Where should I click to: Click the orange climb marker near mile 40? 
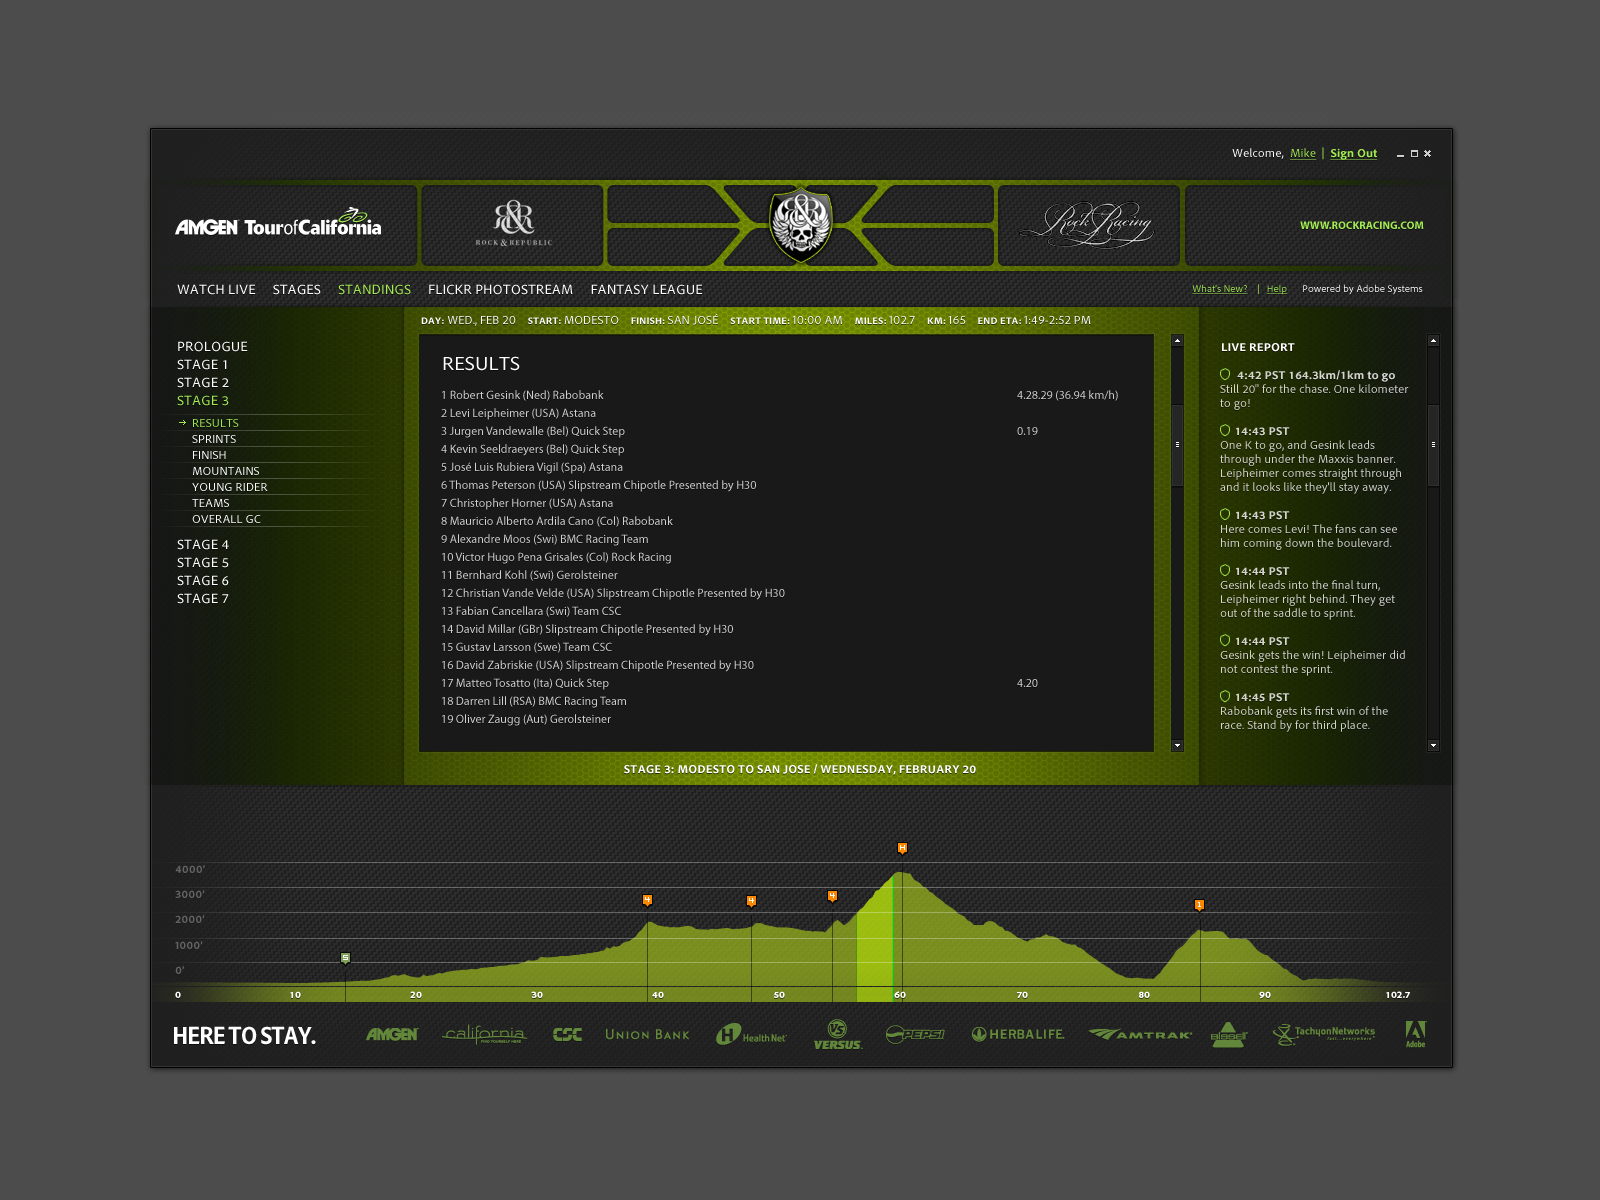click(x=647, y=900)
